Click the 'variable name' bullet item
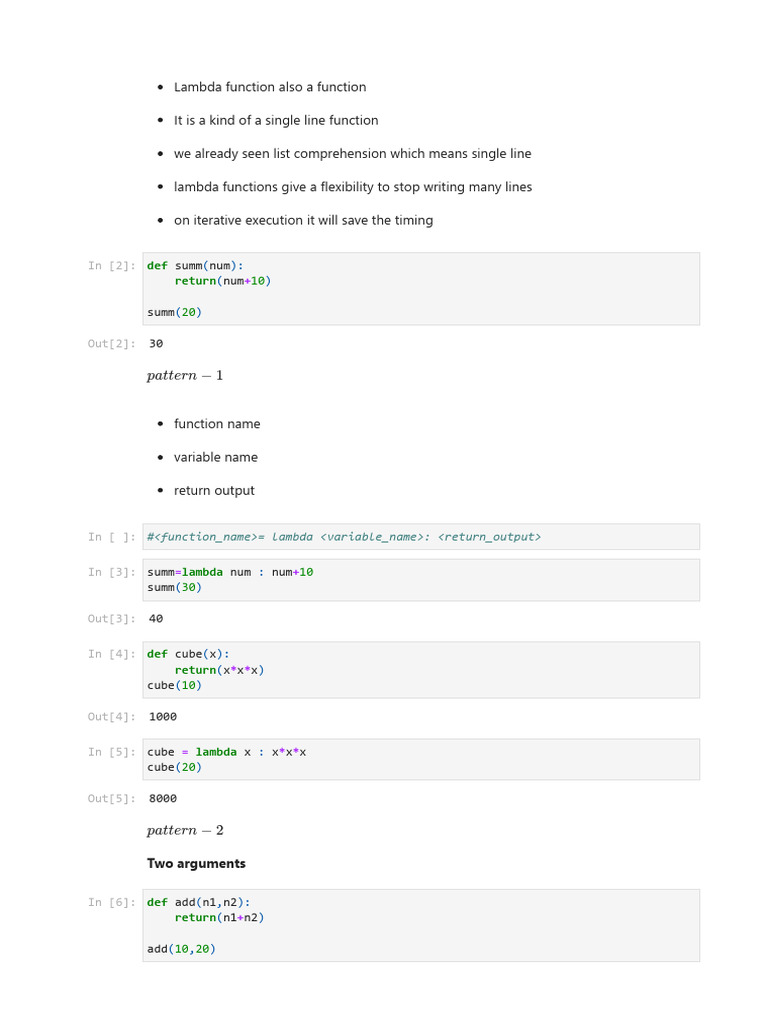Image resolution: width=768 pixels, height=1024 pixels. click(216, 457)
